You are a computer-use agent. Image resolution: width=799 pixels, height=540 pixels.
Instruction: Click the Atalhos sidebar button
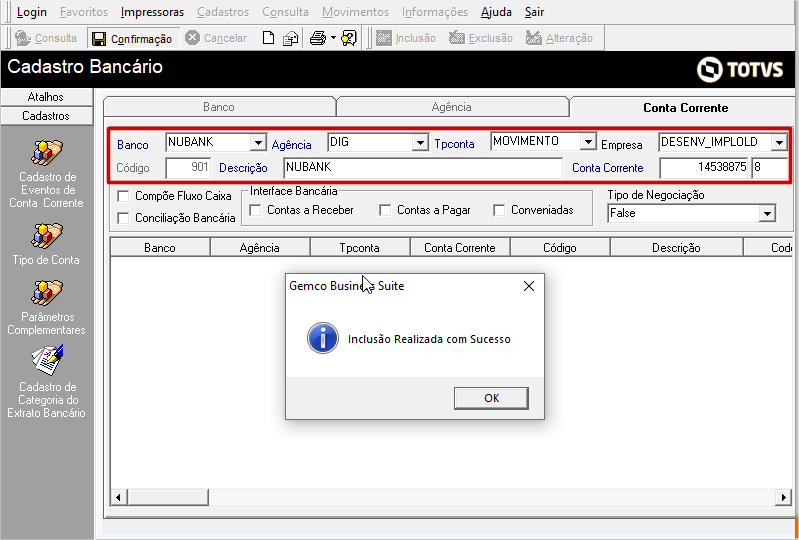coord(46,97)
